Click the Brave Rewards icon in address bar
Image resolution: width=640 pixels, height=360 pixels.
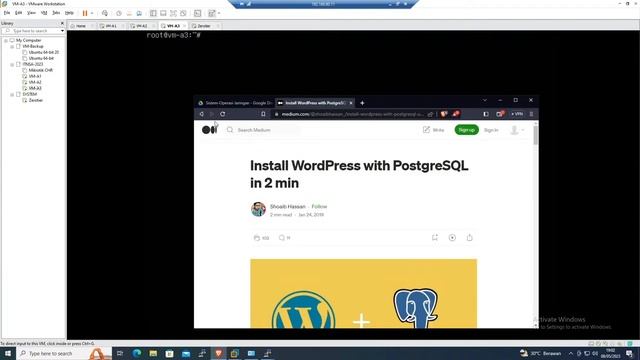[456, 114]
